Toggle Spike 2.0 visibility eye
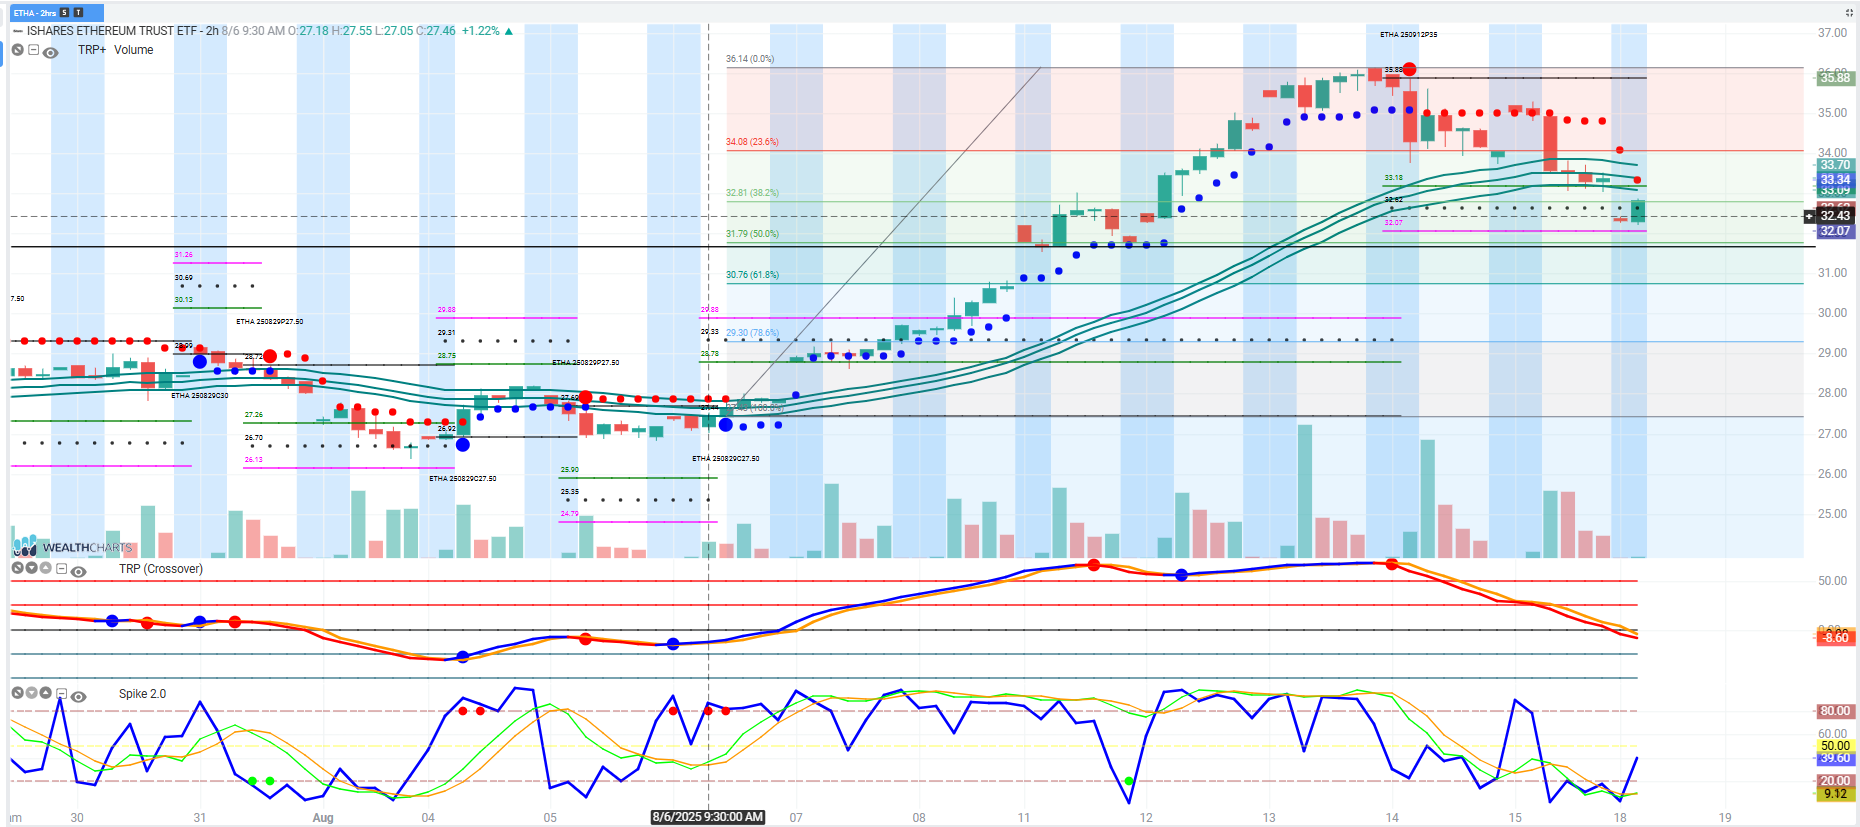The height and width of the screenshot is (827, 1860). click(x=79, y=696)
